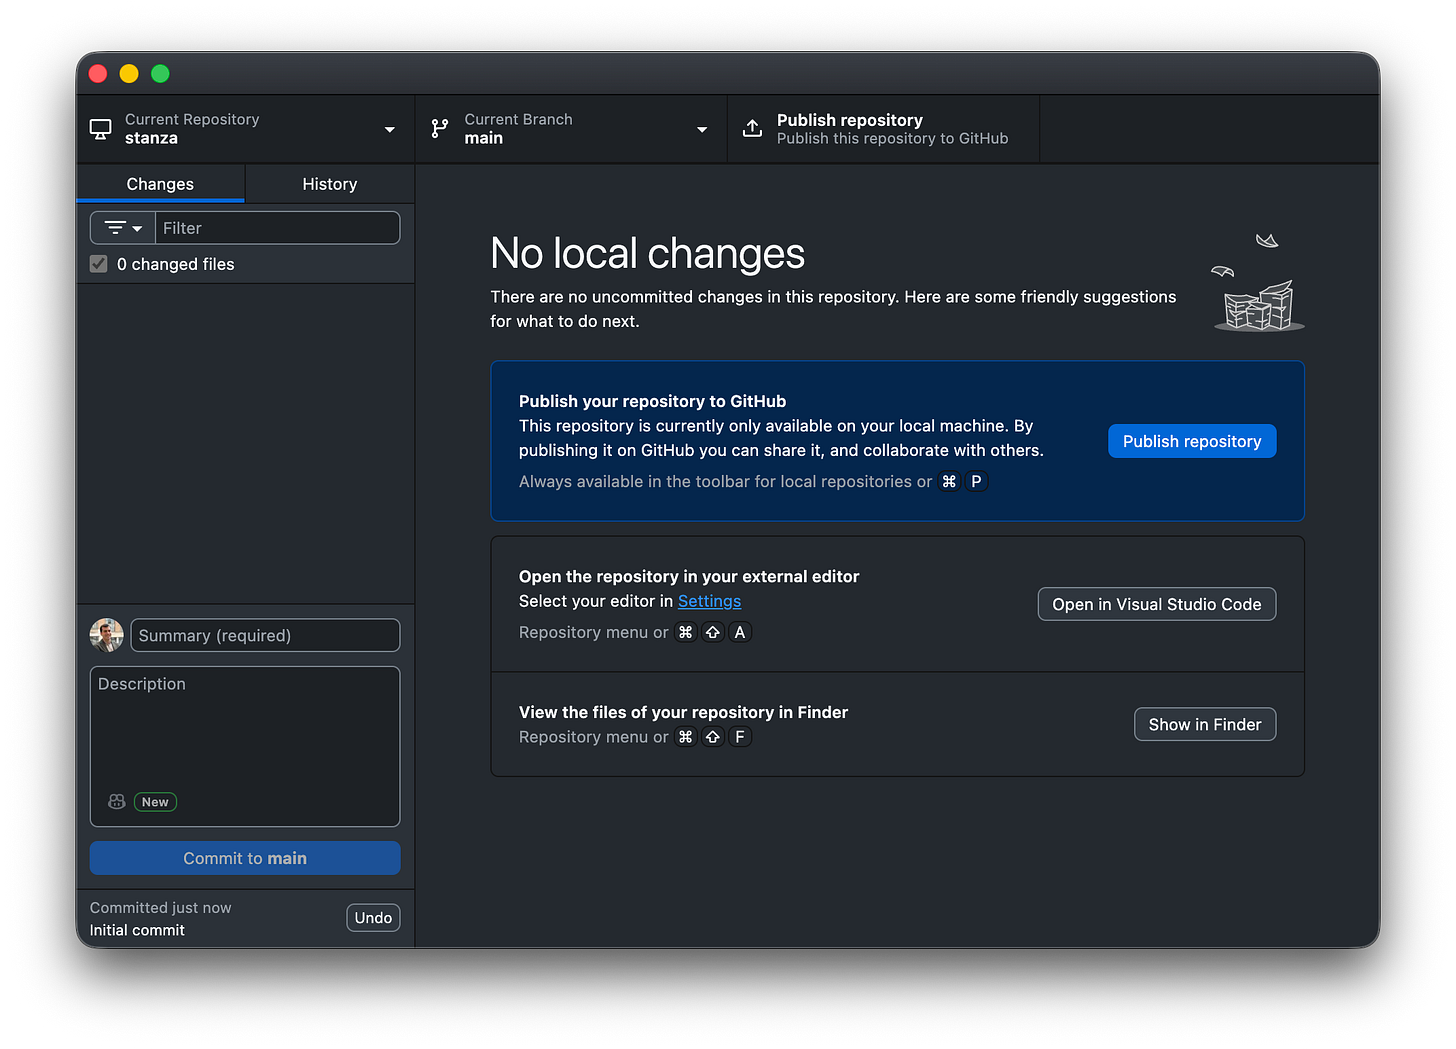
Task: Click the keyboard shortcut badge showing P
Action: 976,481
